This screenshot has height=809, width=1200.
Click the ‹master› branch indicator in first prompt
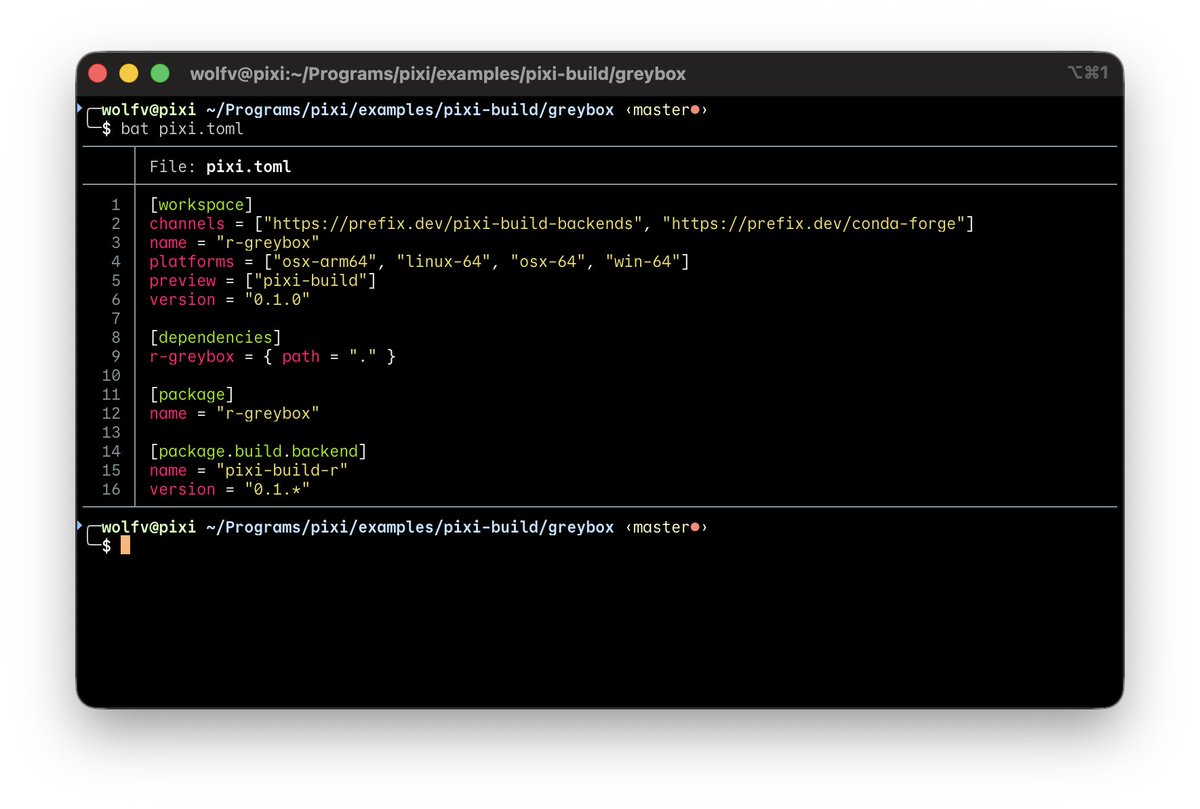click(x=666, y=110)
